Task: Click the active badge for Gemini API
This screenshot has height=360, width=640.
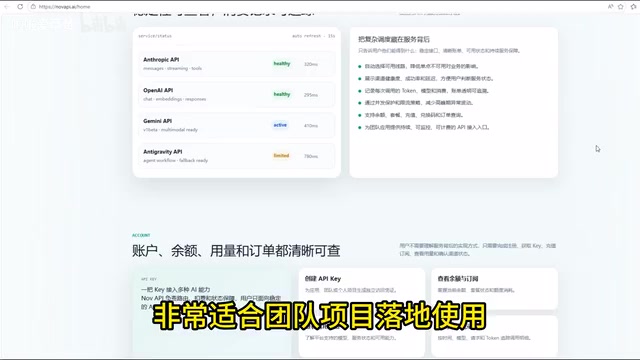Action: [x=280, y=125]
